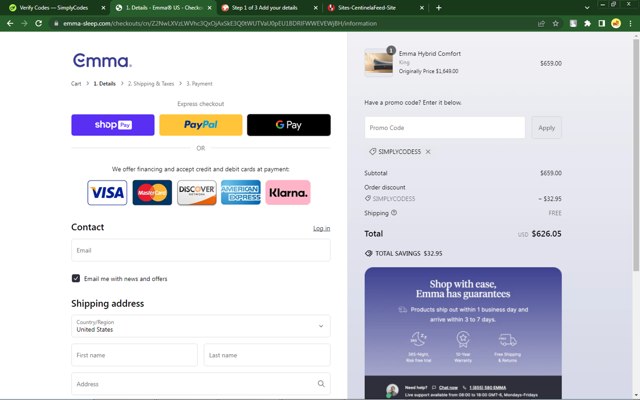Open the Chrome three-dot menu
Image resolution: width=640 pixels, height=400 pixels.
point(631,24)
